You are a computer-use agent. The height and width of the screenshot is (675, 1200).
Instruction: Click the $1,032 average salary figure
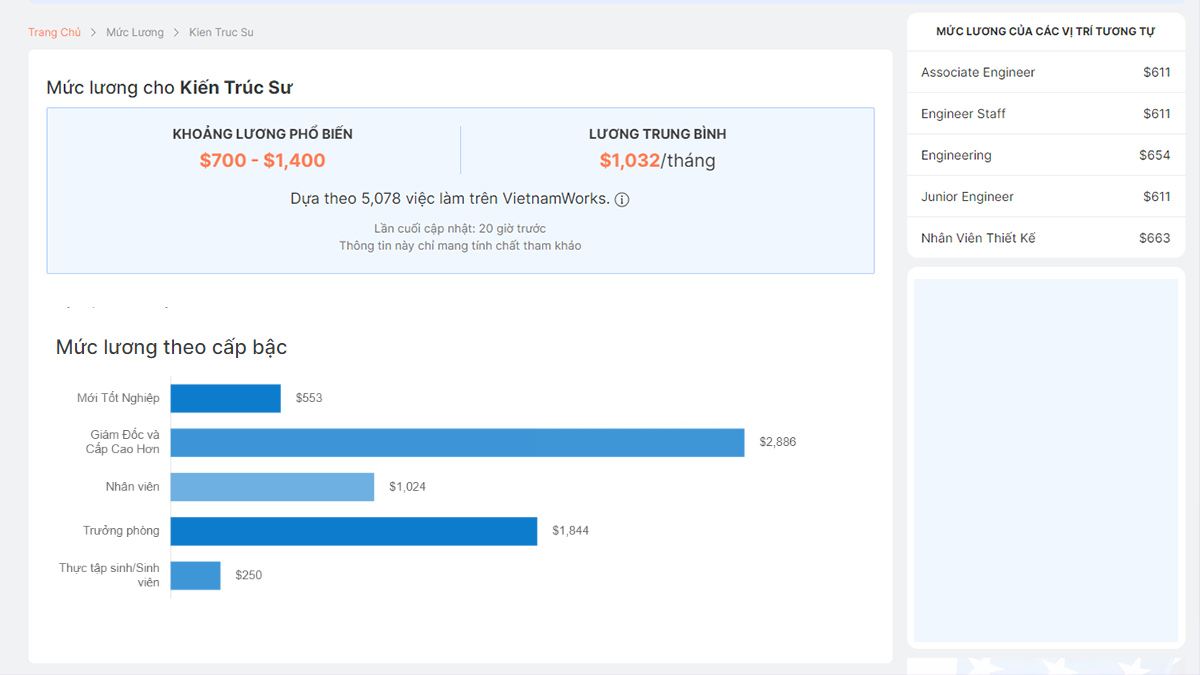630,160
